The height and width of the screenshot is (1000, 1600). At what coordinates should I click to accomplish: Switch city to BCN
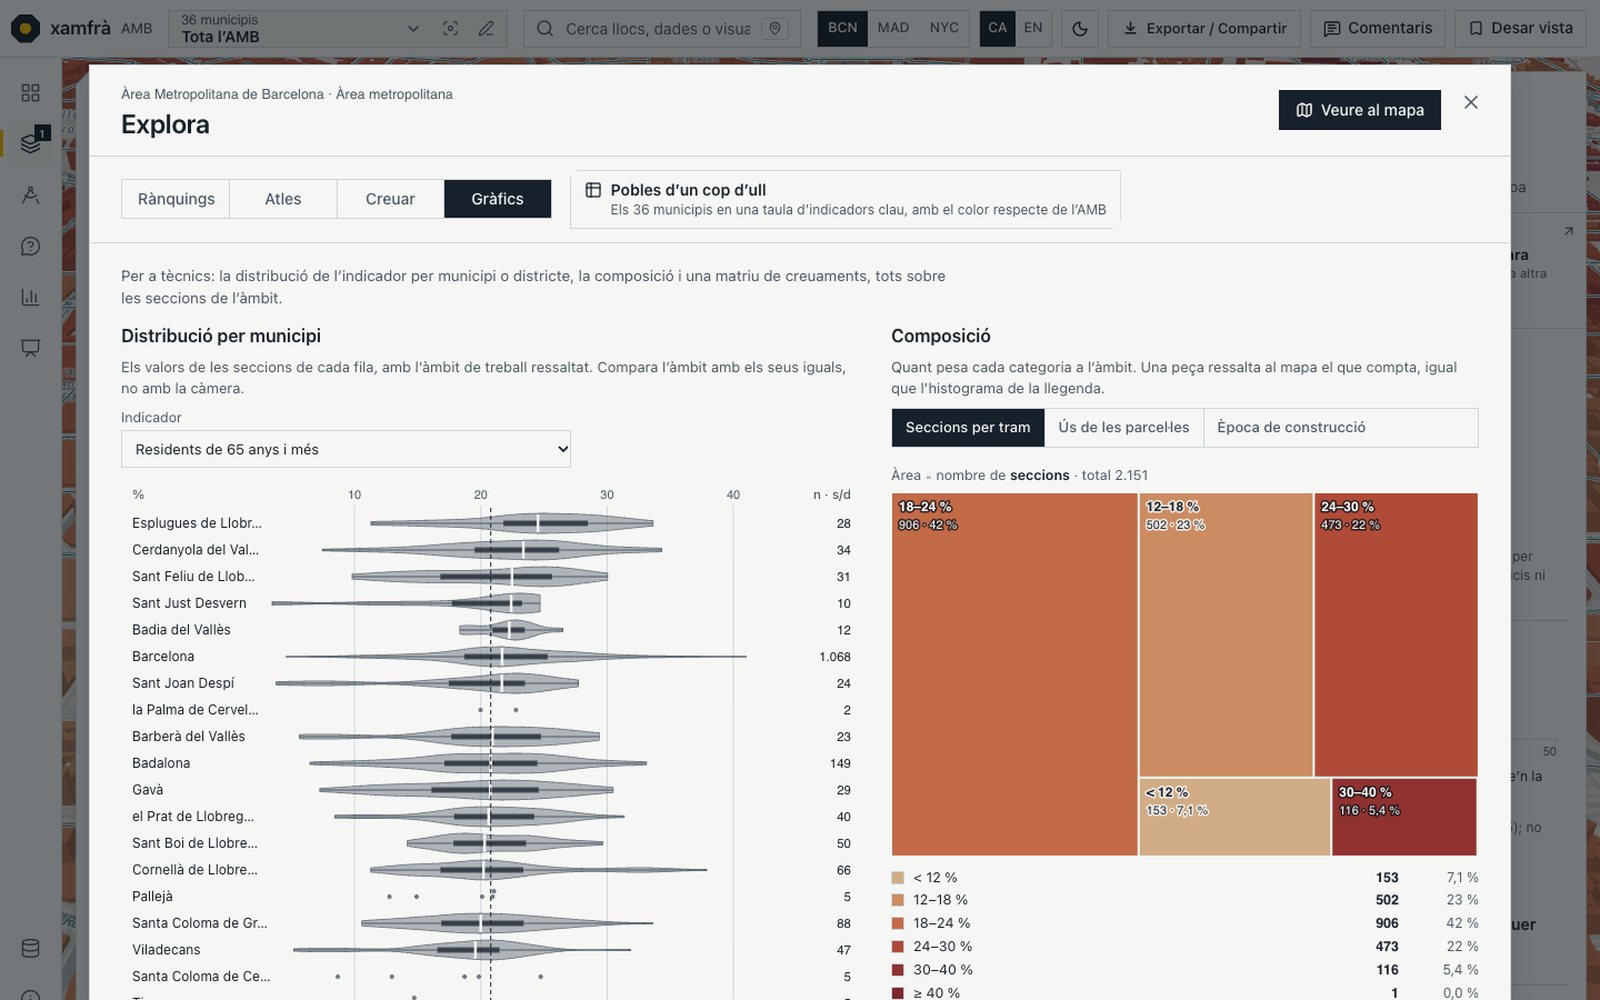click(x=842, y=28)
